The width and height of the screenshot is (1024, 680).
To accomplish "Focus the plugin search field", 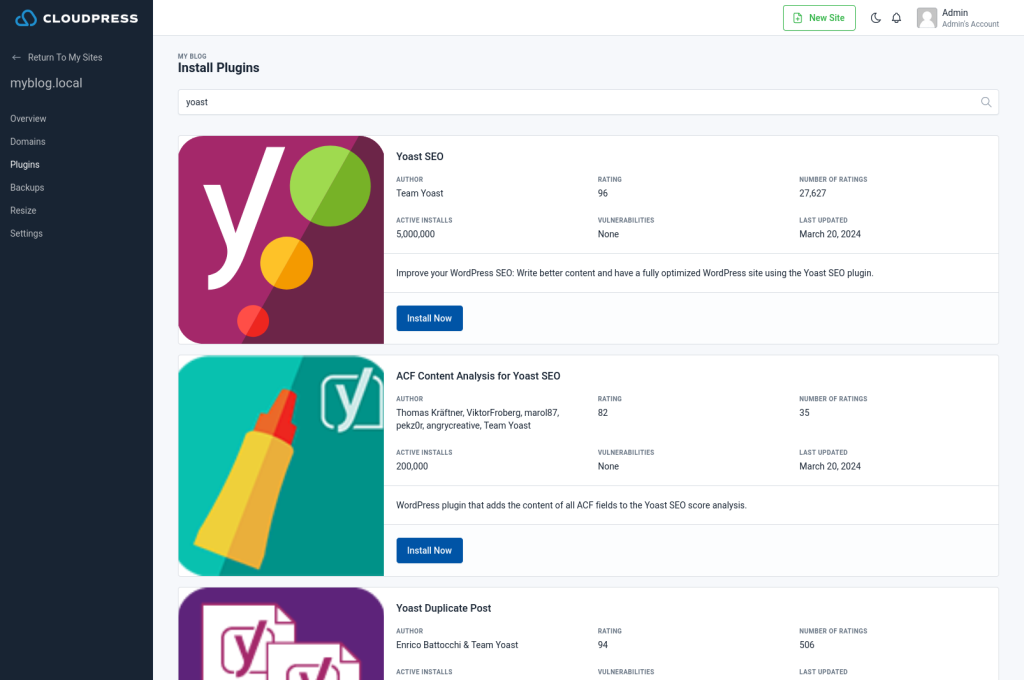I will point(588,102).
